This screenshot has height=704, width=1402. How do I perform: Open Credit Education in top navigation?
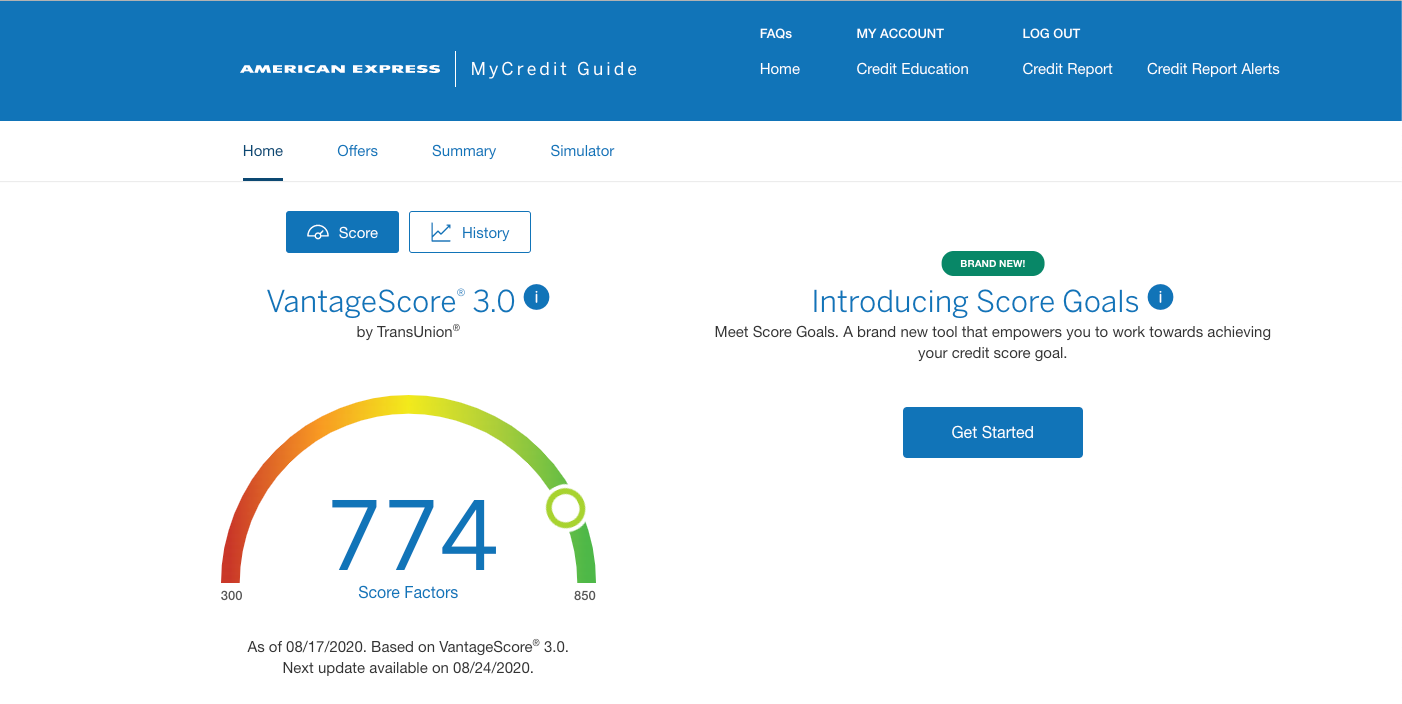912,69
